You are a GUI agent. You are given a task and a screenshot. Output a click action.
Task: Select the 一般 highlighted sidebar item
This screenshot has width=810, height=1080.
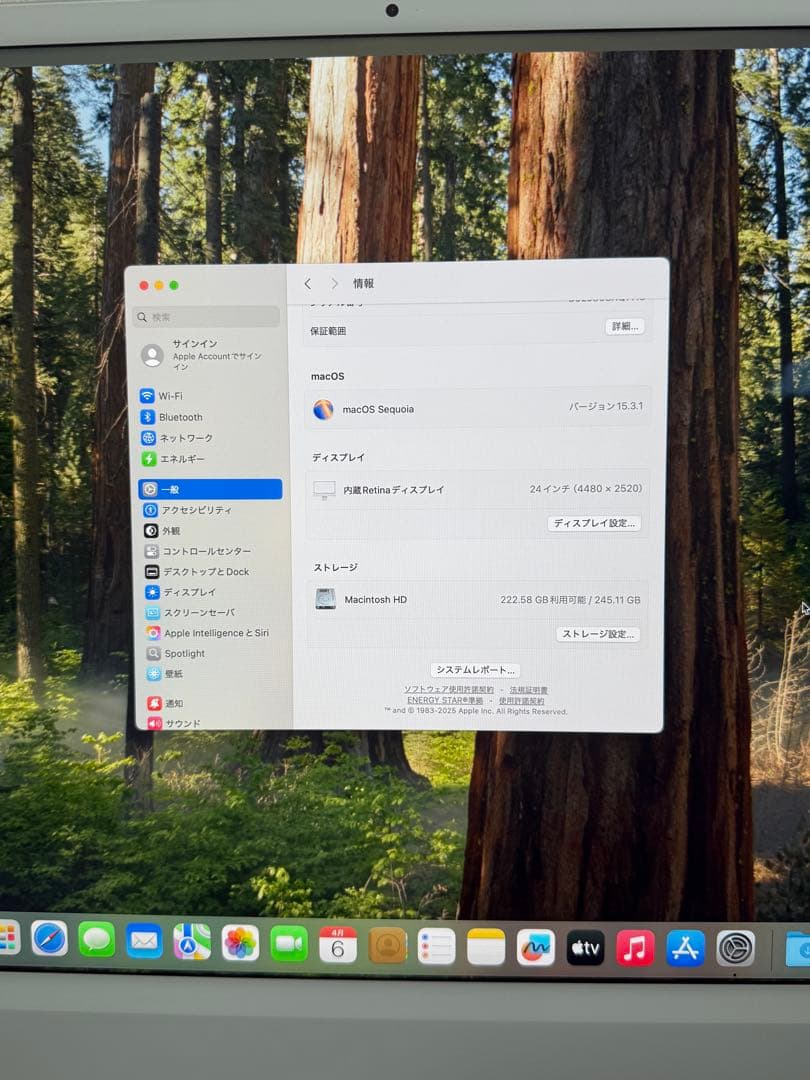[166, 489]
